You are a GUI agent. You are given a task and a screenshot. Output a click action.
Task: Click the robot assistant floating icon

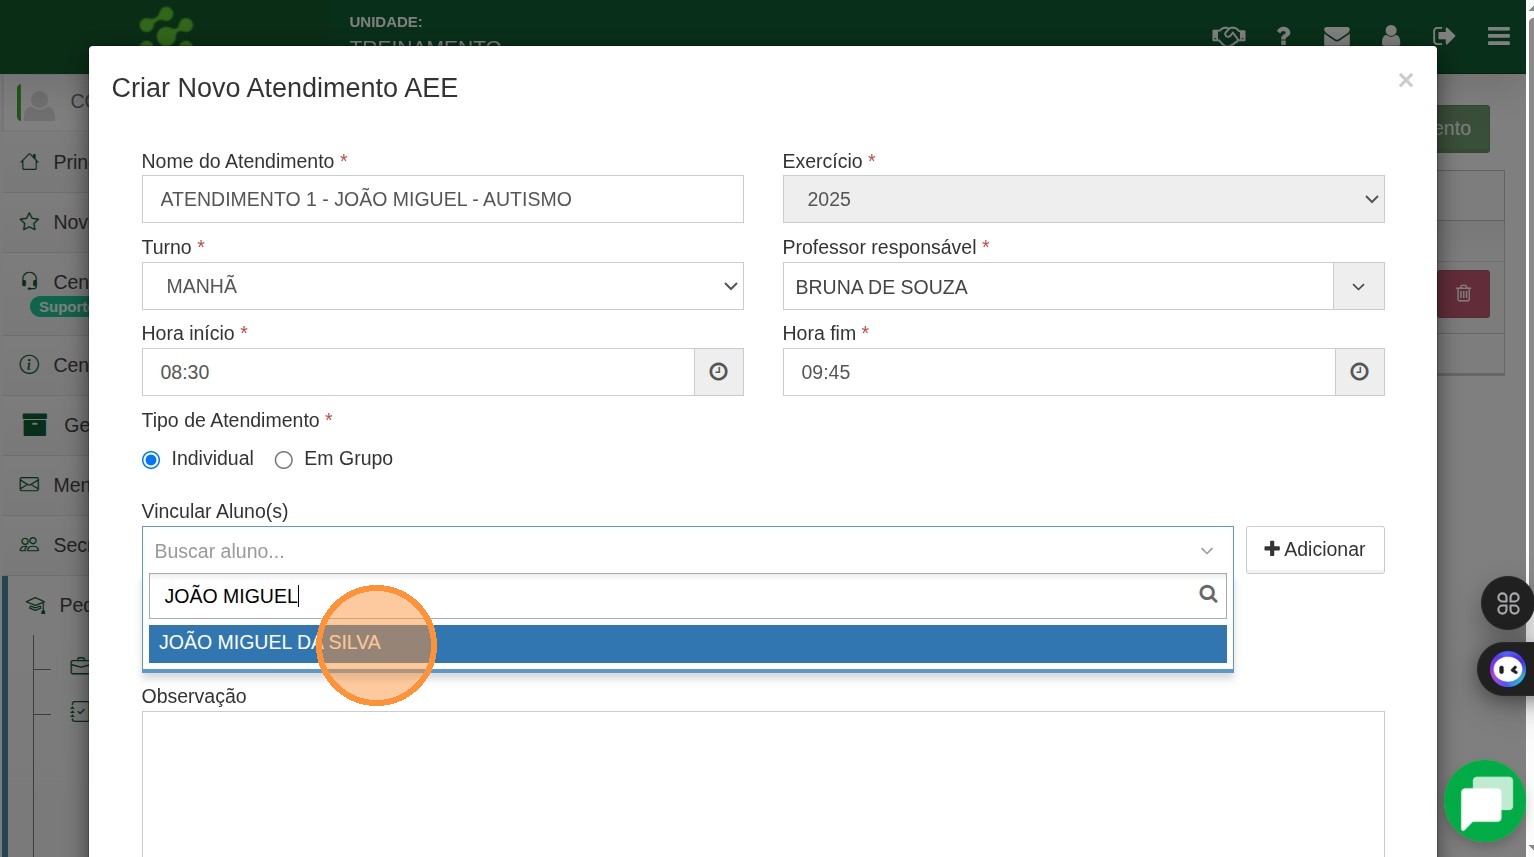(1507, 669)
